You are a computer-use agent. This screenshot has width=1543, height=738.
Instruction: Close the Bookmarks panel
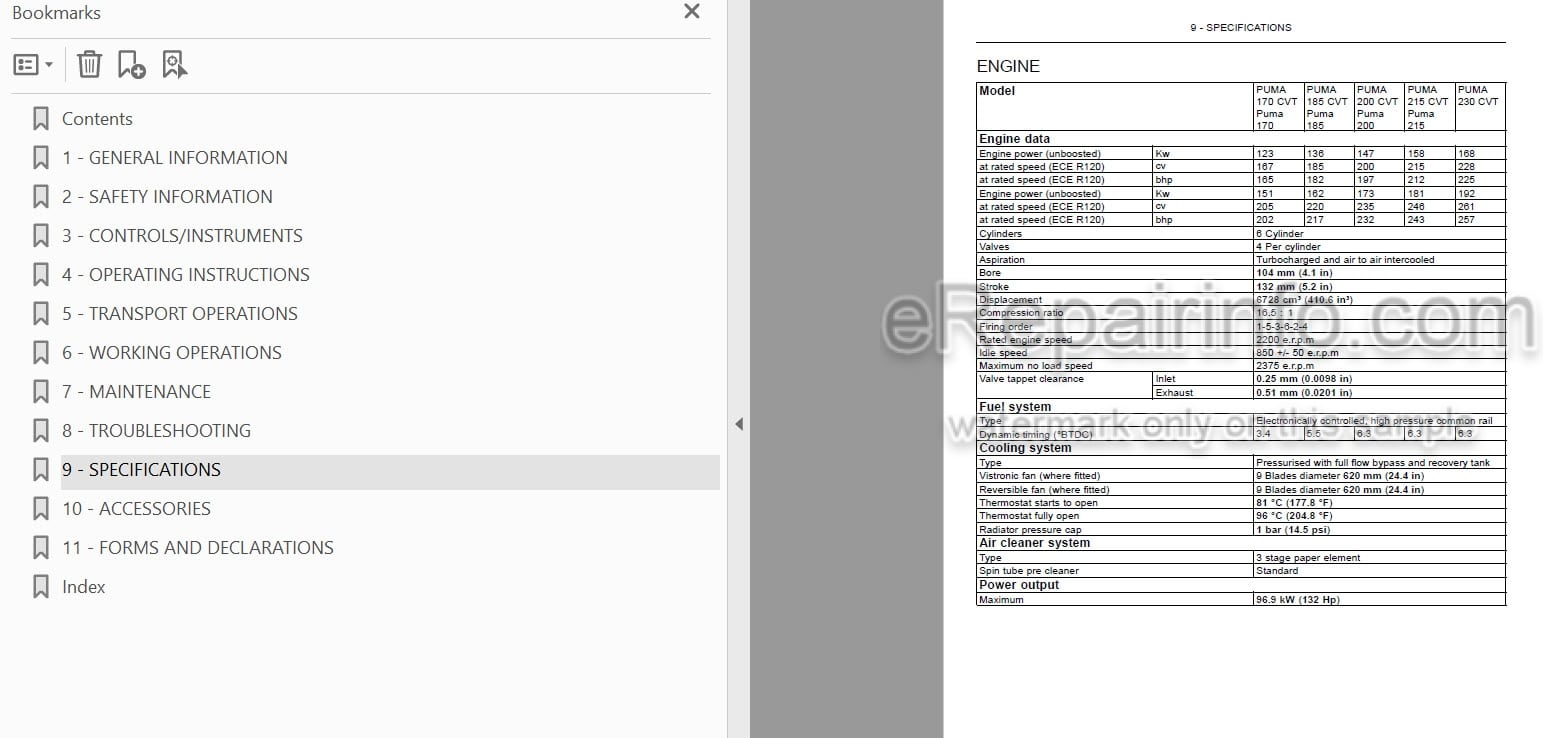[691, 12]
